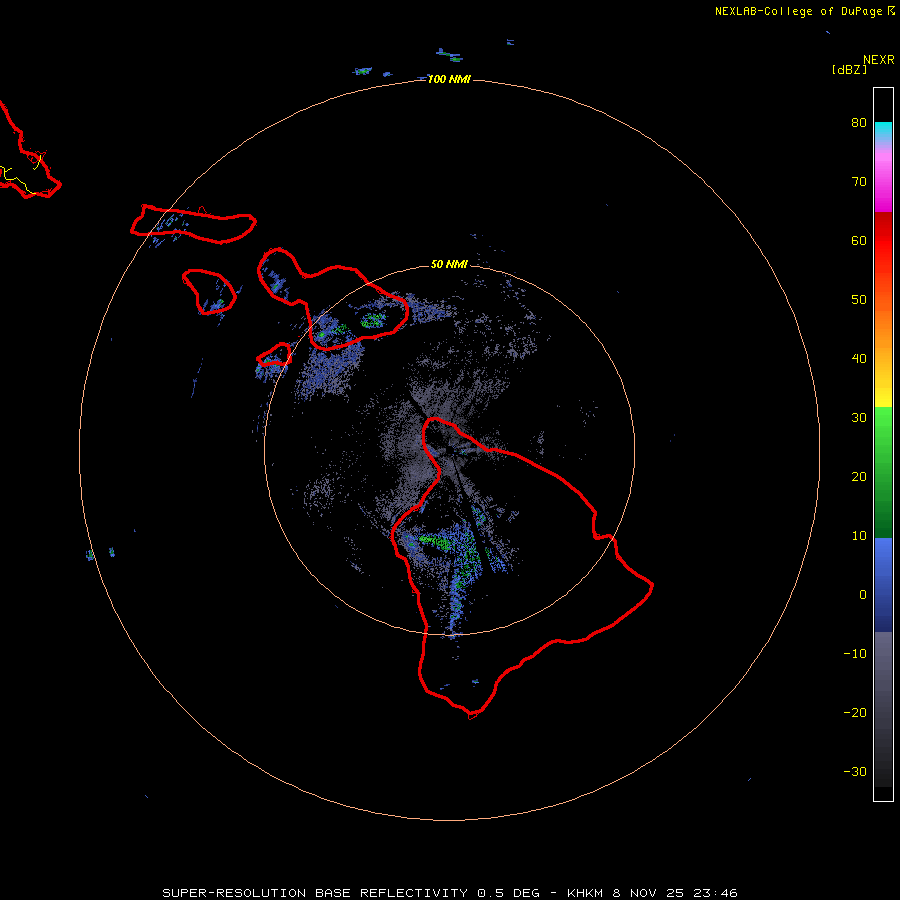Click the -30 value on the dBZ scale

855,771
